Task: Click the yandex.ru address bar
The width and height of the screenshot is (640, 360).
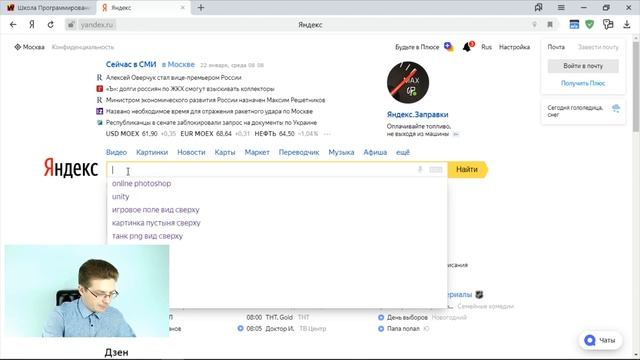Action: click(x=96, y=25)
